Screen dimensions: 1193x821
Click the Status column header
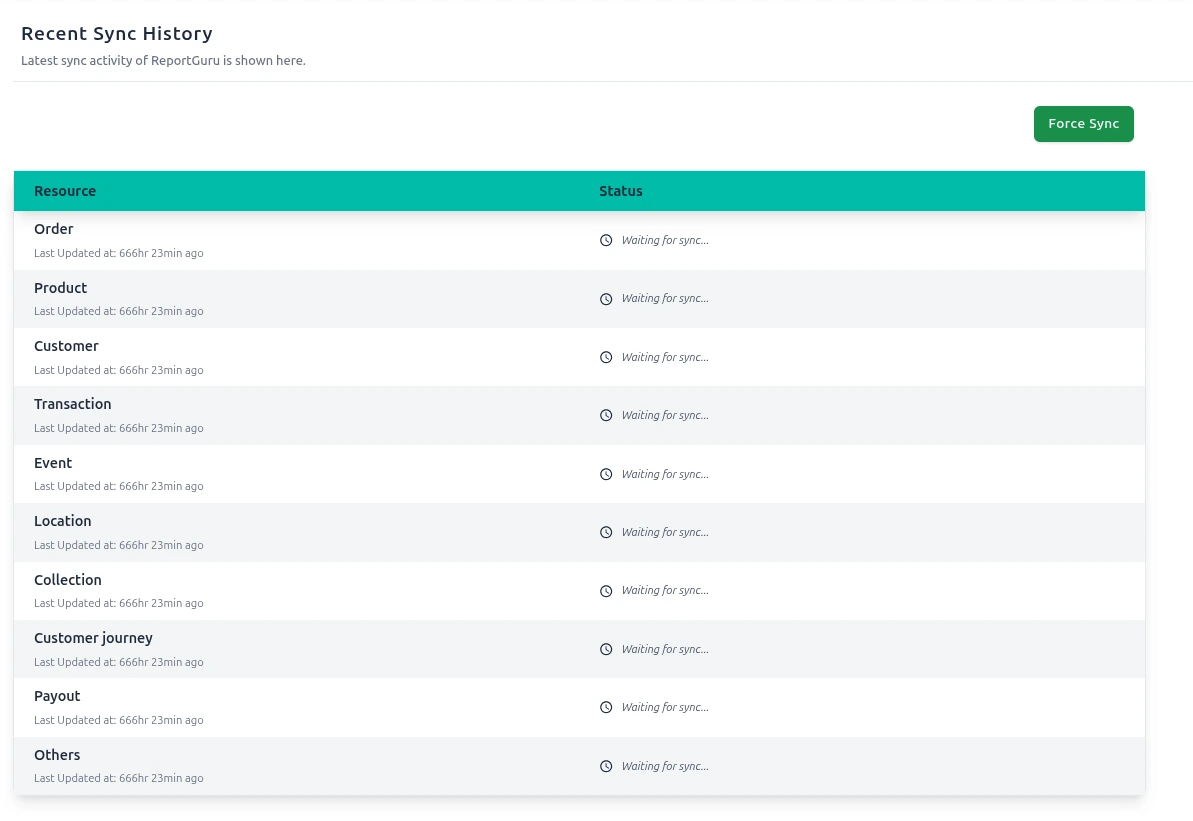click(620, 191)
